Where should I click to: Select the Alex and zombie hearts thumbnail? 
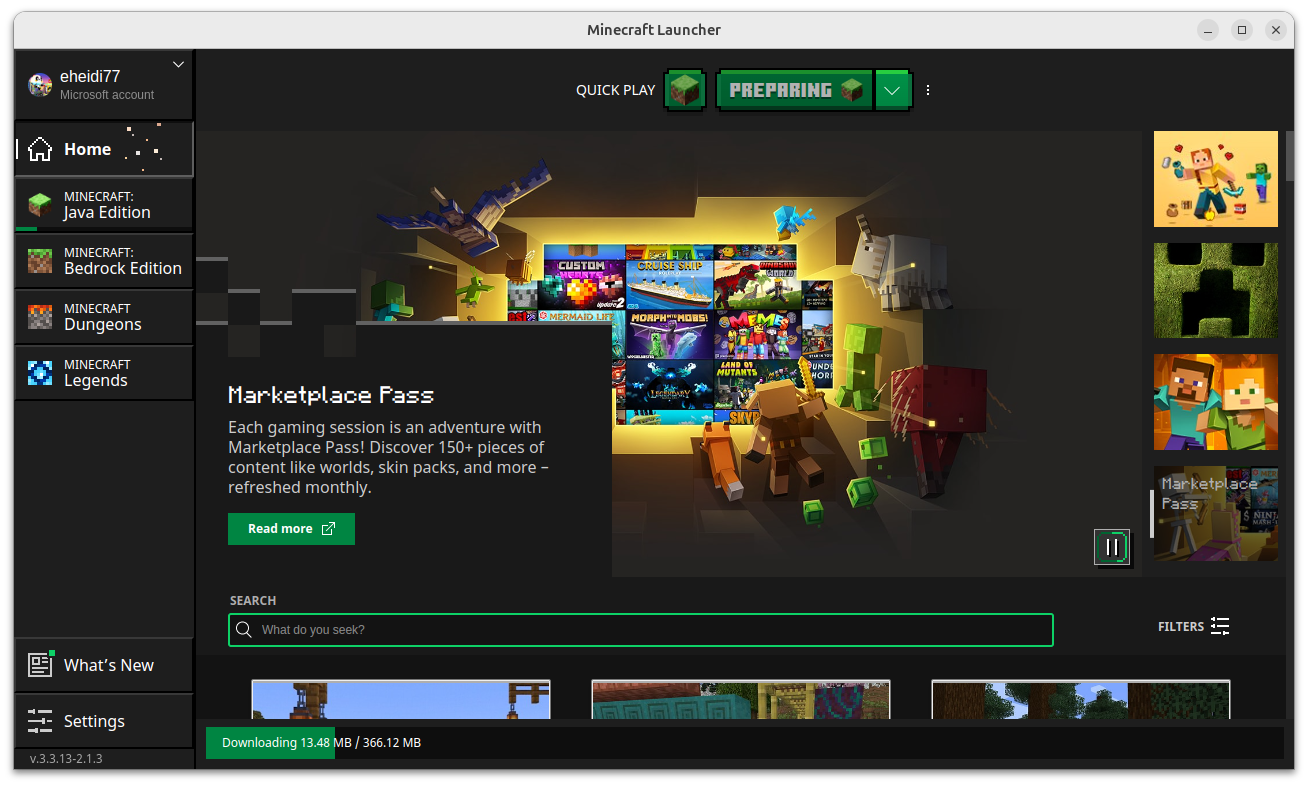1215,179
